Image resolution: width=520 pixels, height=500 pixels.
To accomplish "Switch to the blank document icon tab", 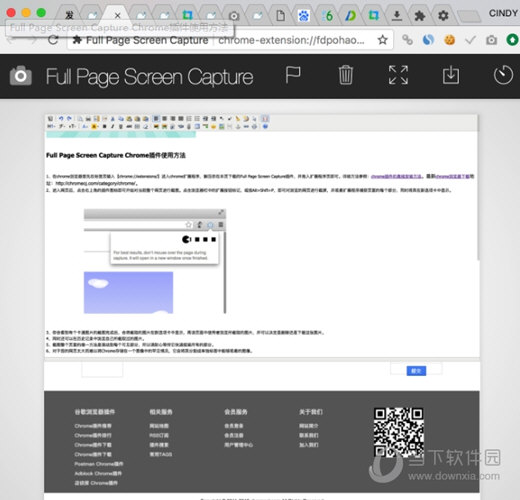I will tap(281, 15).
